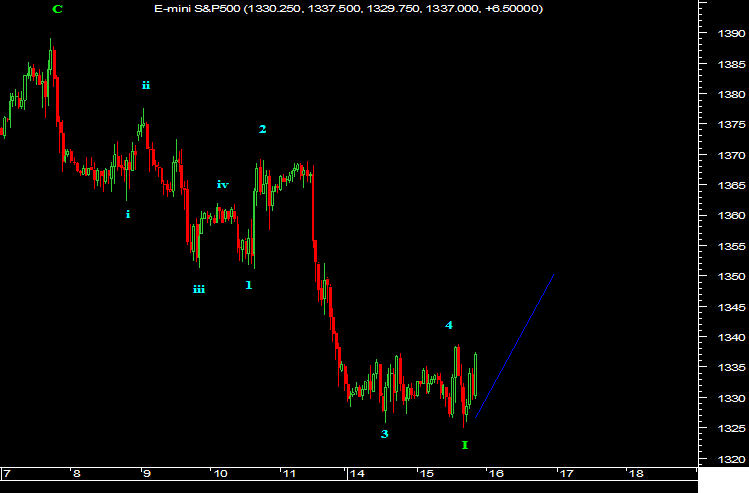The height and width of the screenshot is (493, 749).
Task: Click the 1370 price axis label
Action: click(731, 155)
